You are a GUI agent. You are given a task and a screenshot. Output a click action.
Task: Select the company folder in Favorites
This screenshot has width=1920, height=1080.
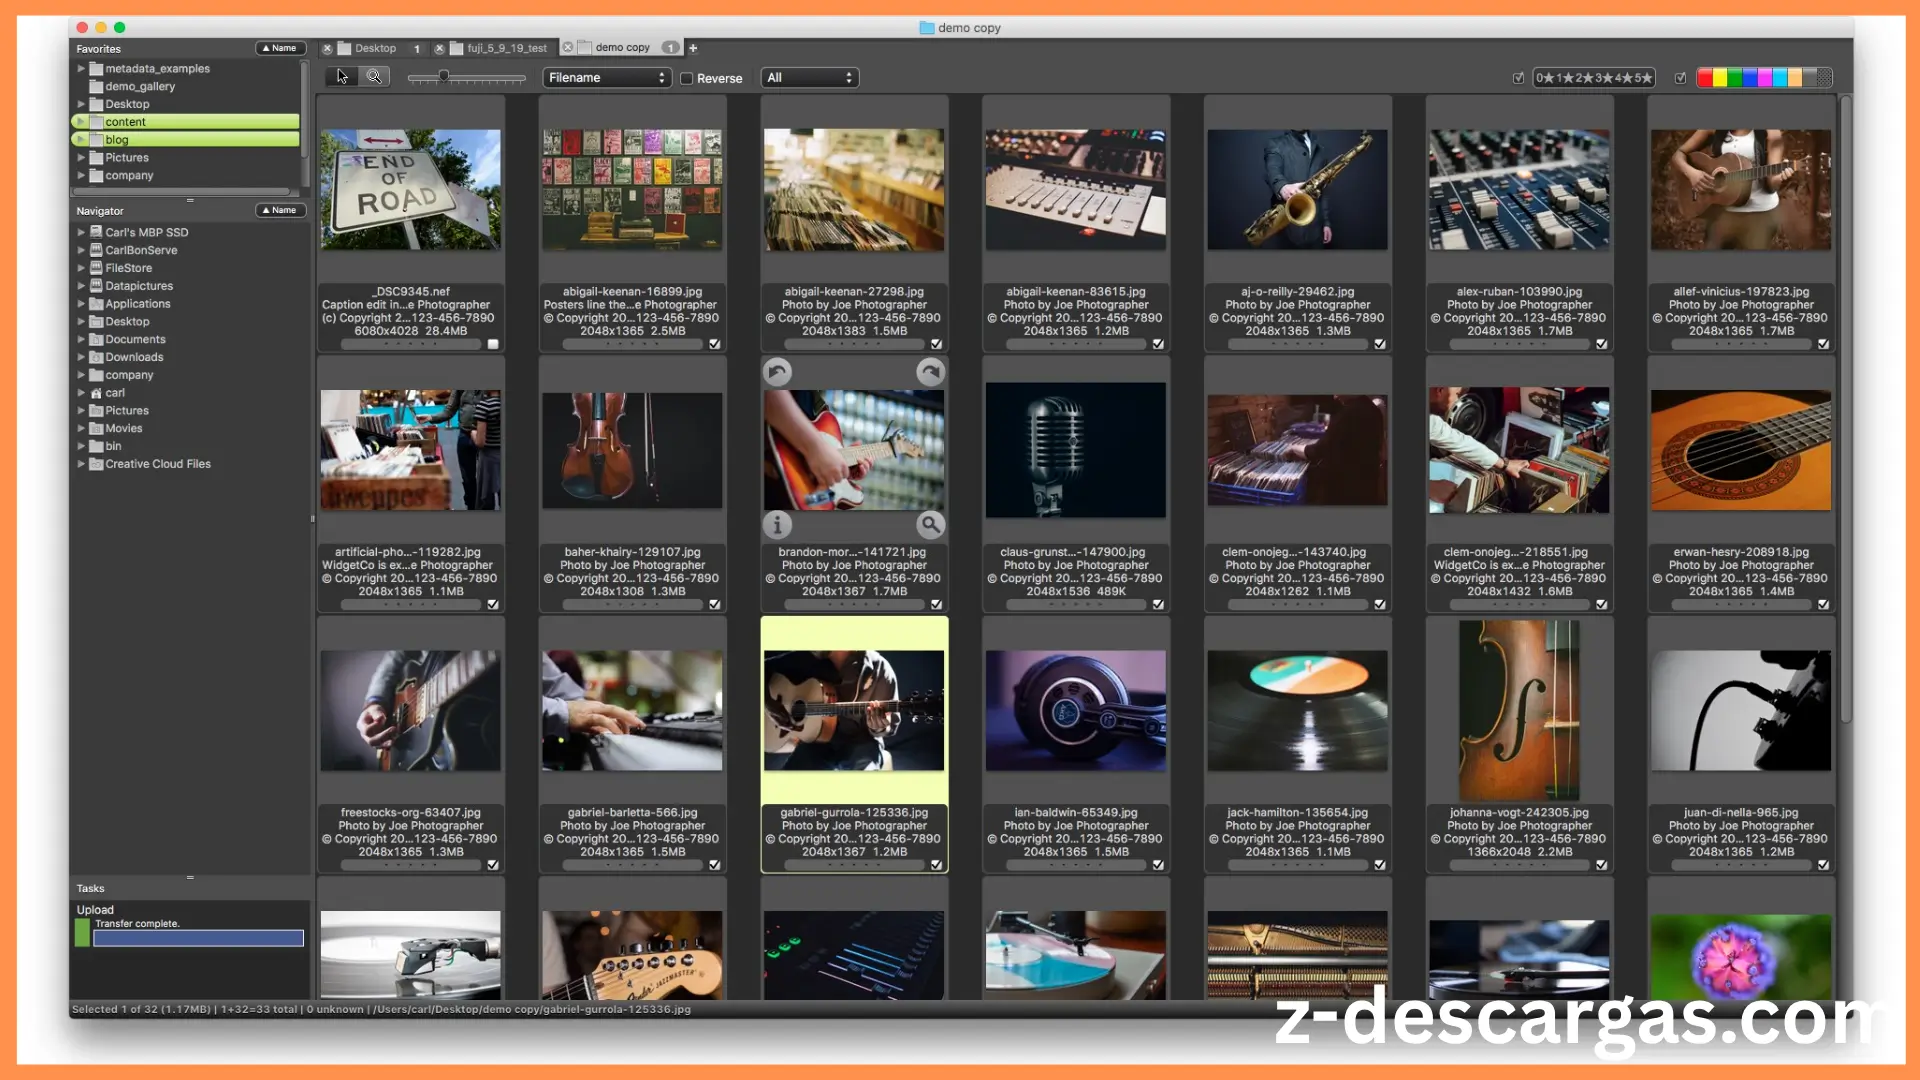(129, 176)
